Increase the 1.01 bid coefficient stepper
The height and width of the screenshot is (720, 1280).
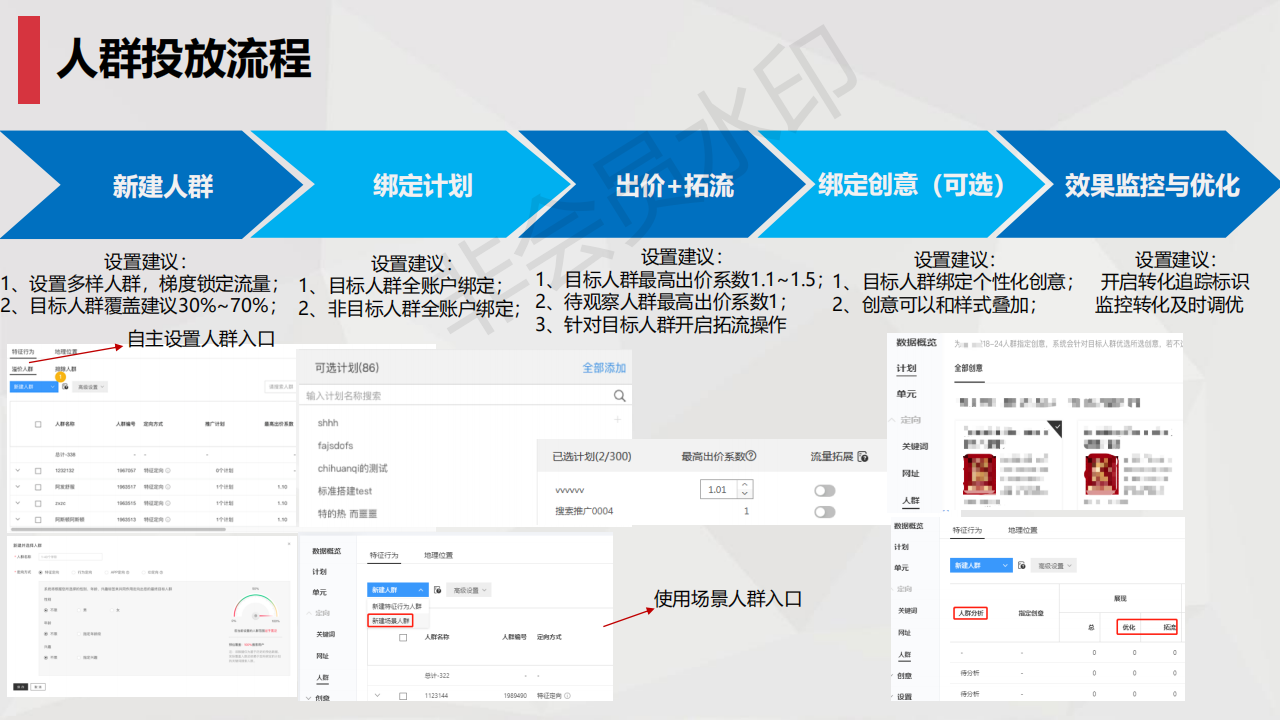tap(744, 485)
